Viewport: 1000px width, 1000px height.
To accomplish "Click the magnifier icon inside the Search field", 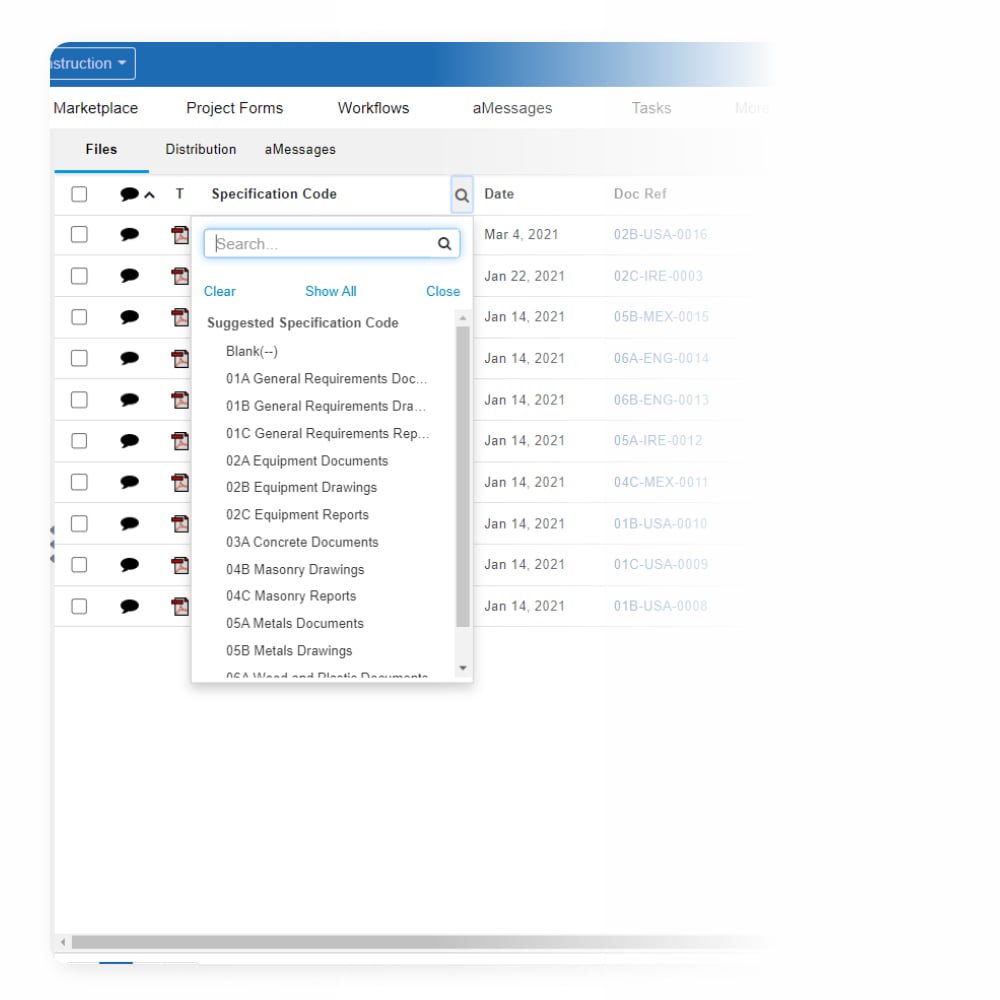I will pos(445,244).
